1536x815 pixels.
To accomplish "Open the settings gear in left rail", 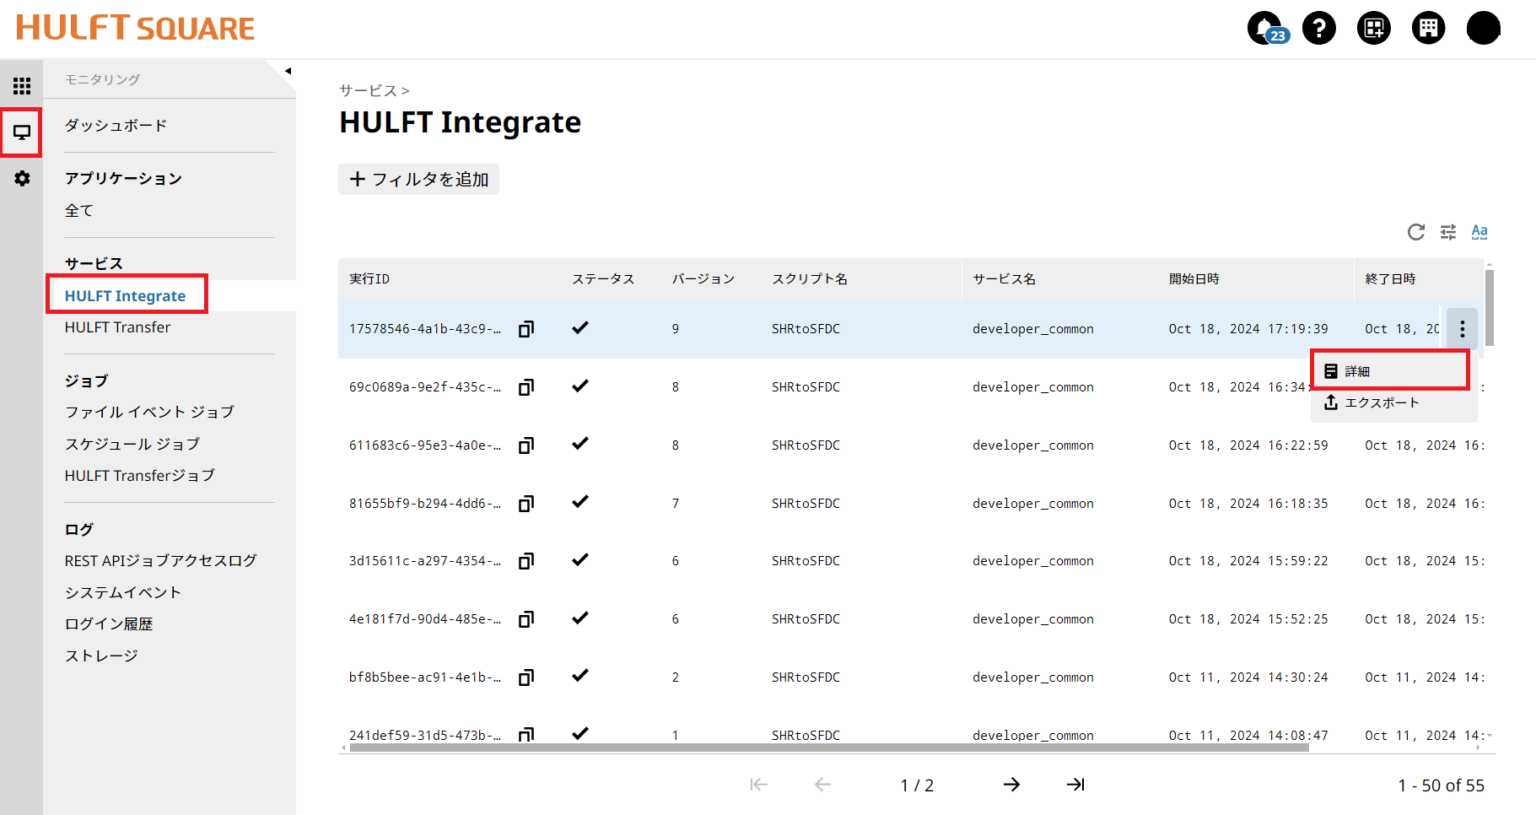I will pyautogui.click(x=21, y=178).
